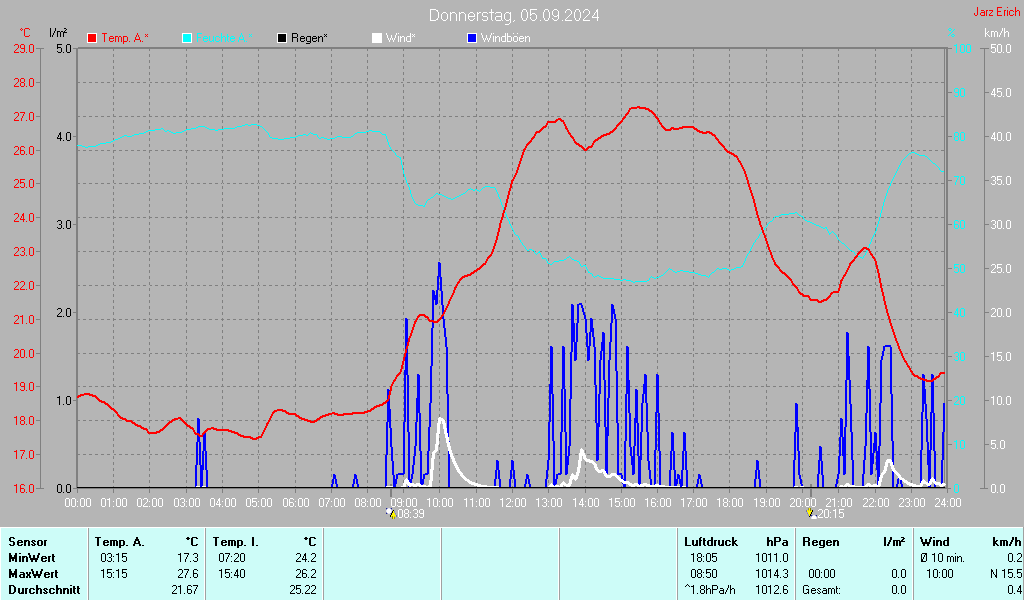Click the Luftdruck column header
Screen dimensions: 1024x600
(x=711, y=541)
